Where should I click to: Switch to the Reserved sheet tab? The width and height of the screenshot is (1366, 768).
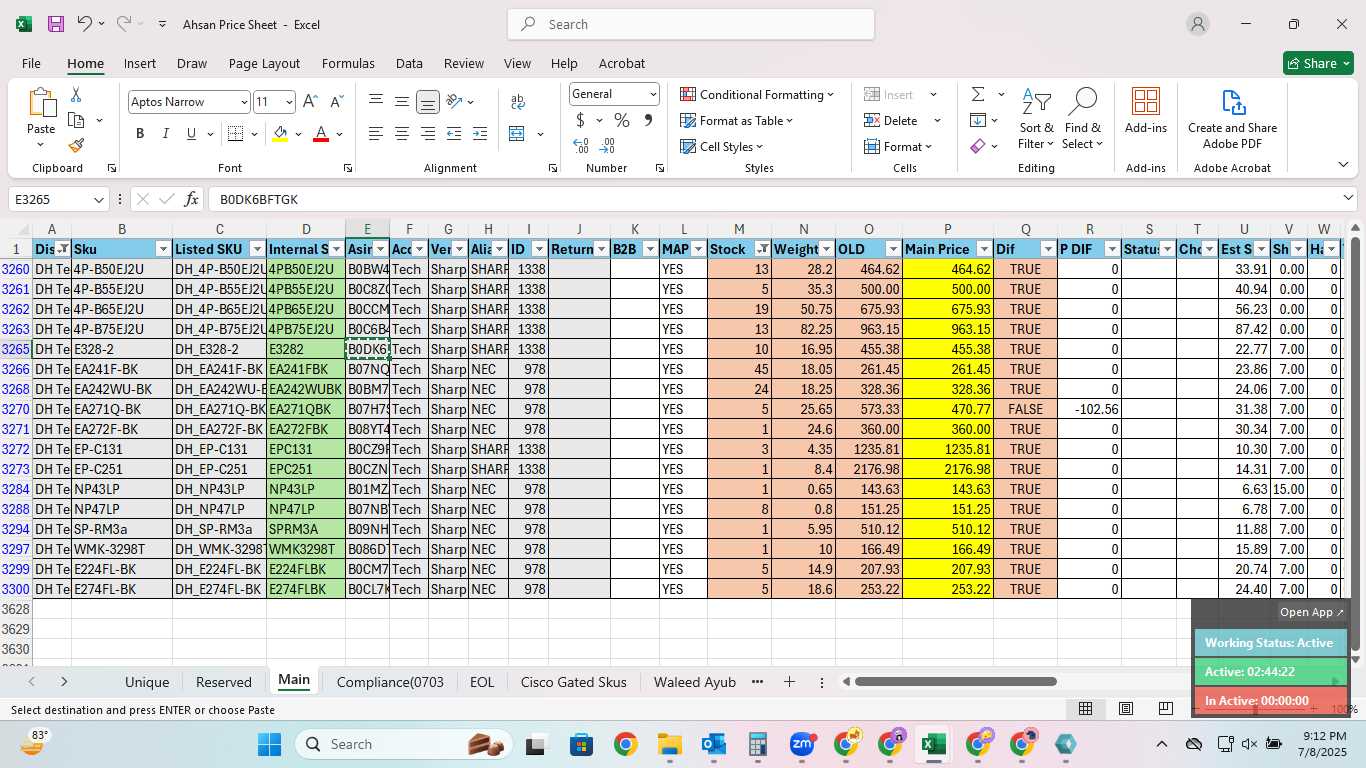point(224,682)
